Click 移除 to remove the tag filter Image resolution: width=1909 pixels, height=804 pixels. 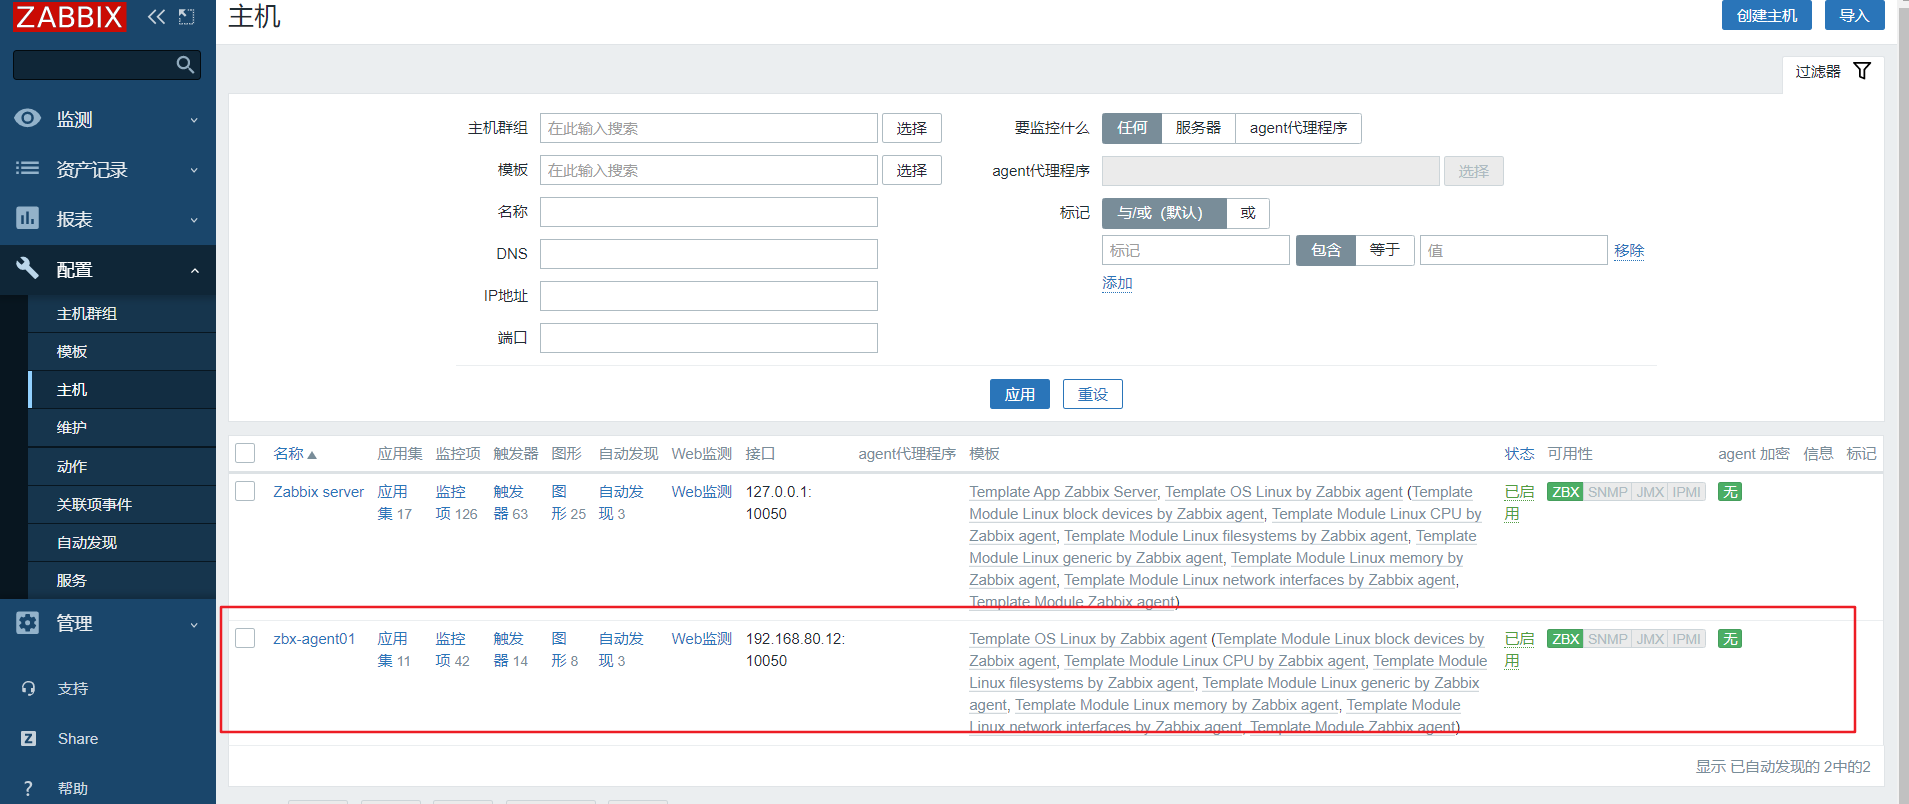pyautogui.click(x=1629, y=250)
